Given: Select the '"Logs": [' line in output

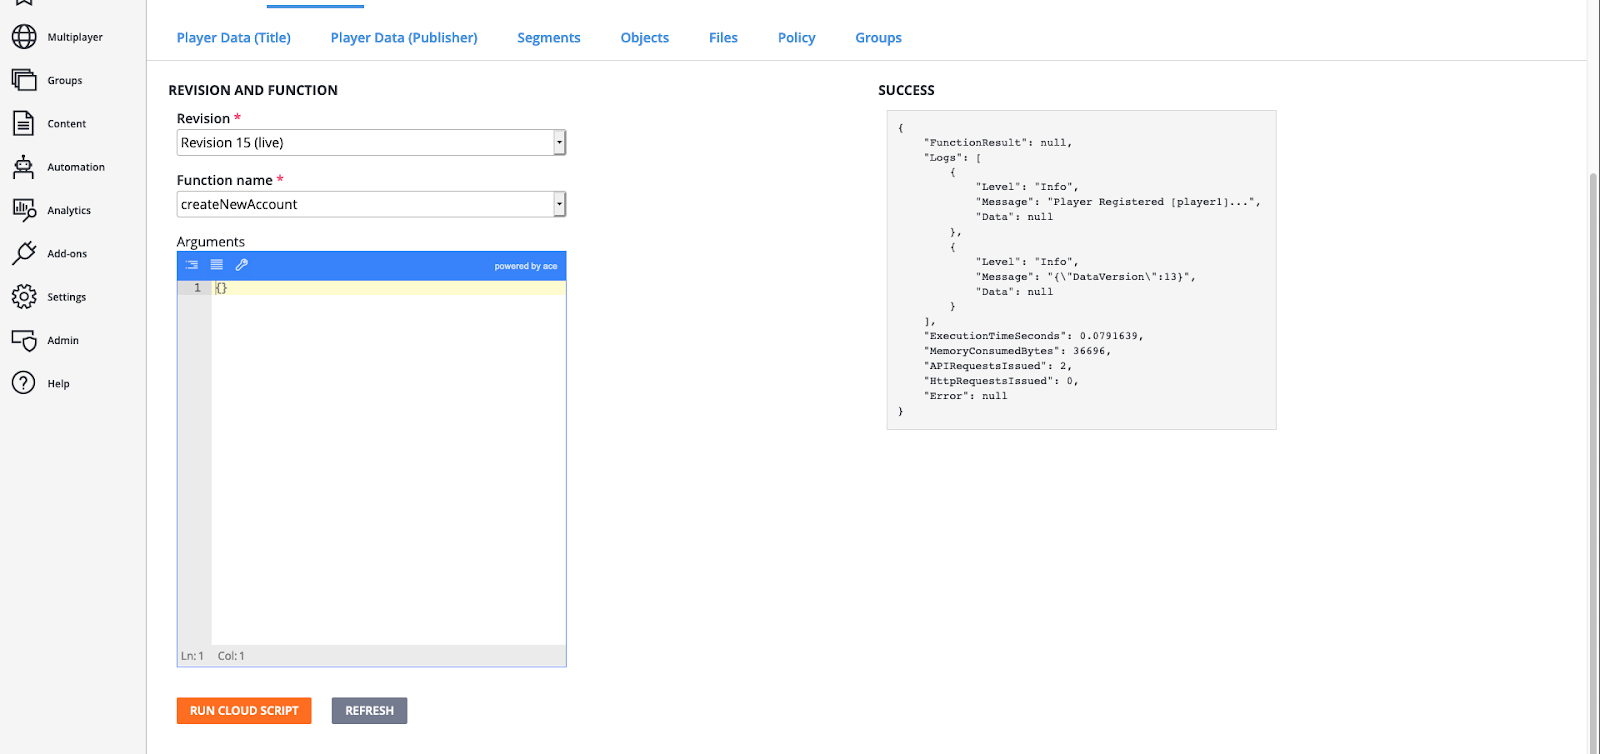Looking at the screenshot, I should (x=953, y=158).
